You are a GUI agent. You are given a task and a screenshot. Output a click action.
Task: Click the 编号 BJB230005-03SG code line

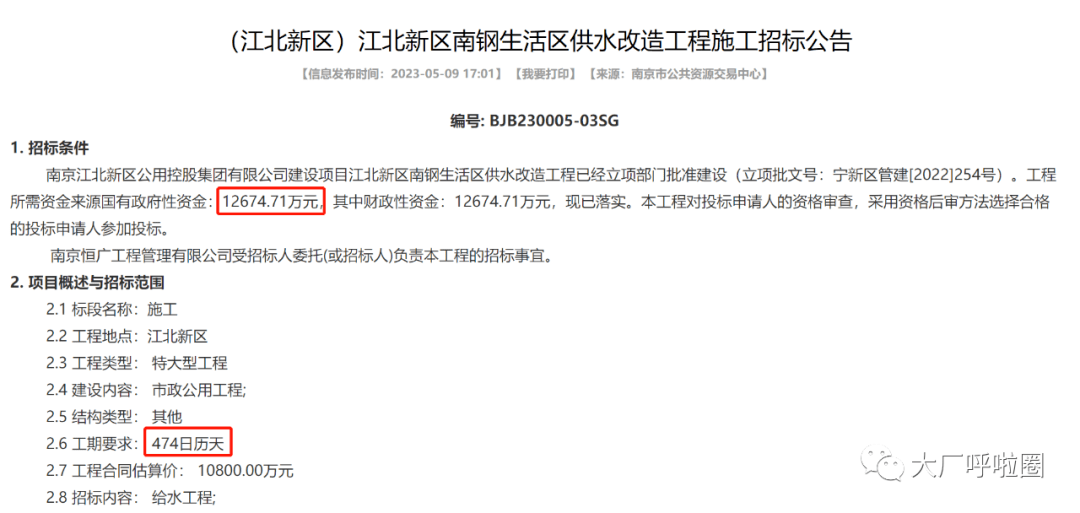pyautogui.click(x=535, y=122)
